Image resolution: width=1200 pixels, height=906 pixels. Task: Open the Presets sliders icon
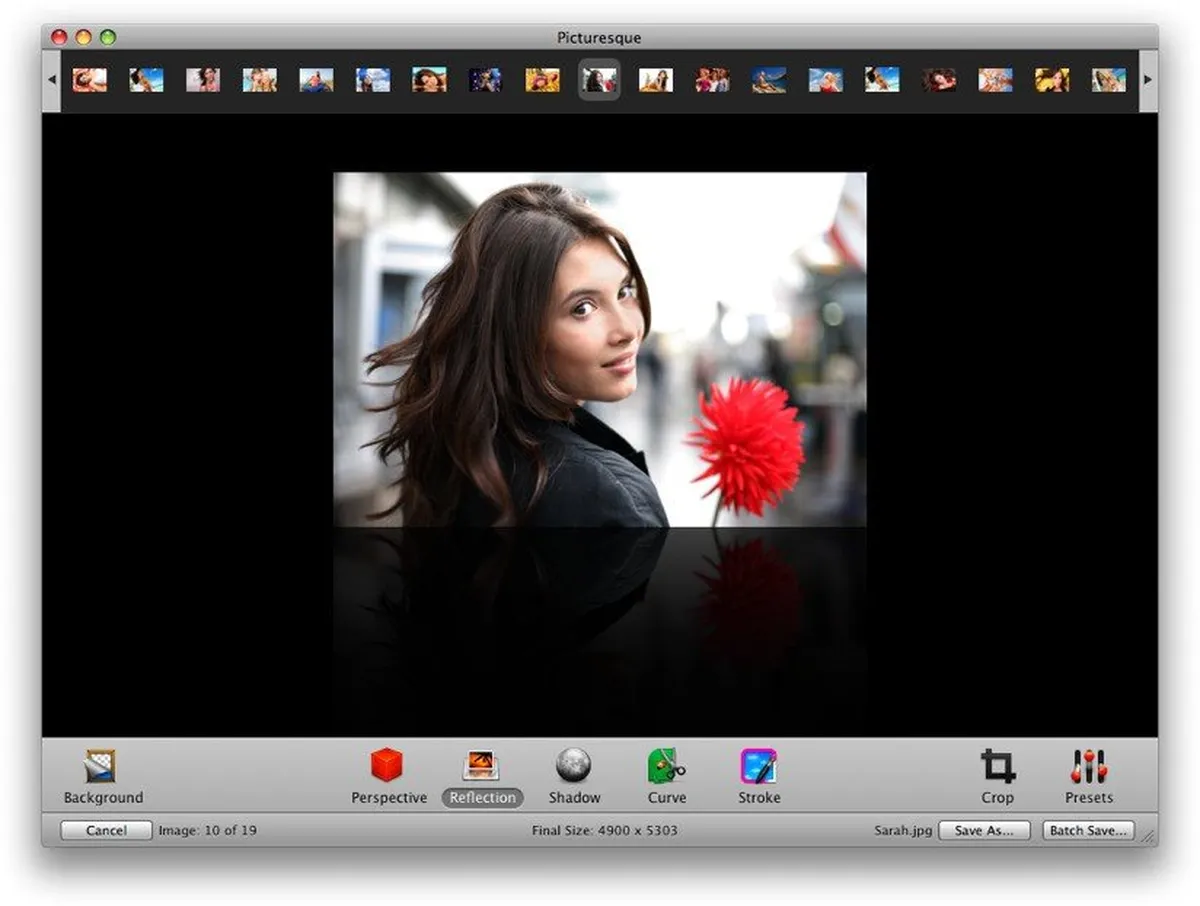point(1088,767)
